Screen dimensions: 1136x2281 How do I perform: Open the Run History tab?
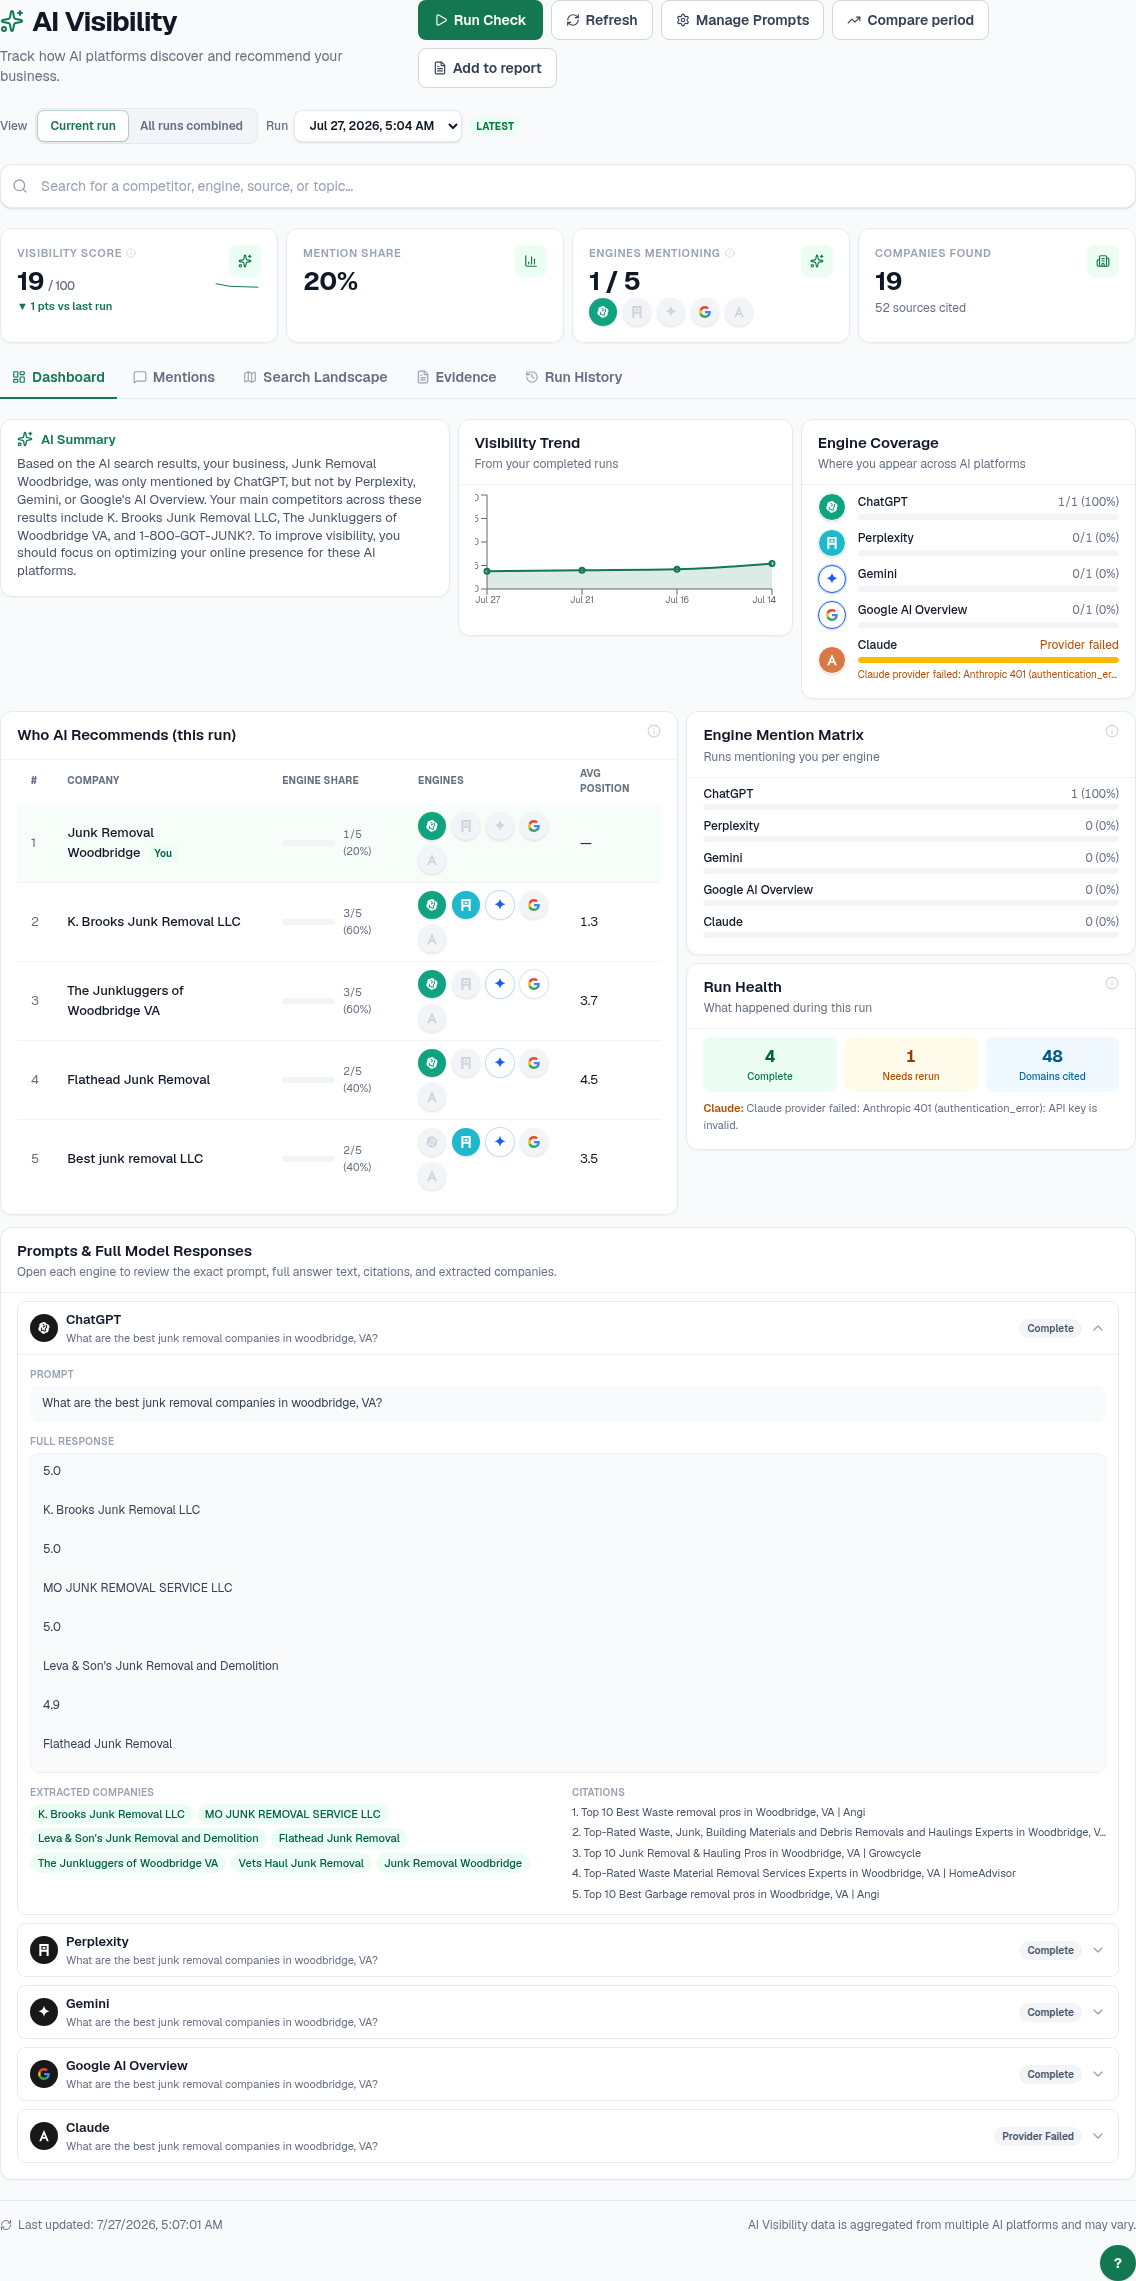[574, 377]
